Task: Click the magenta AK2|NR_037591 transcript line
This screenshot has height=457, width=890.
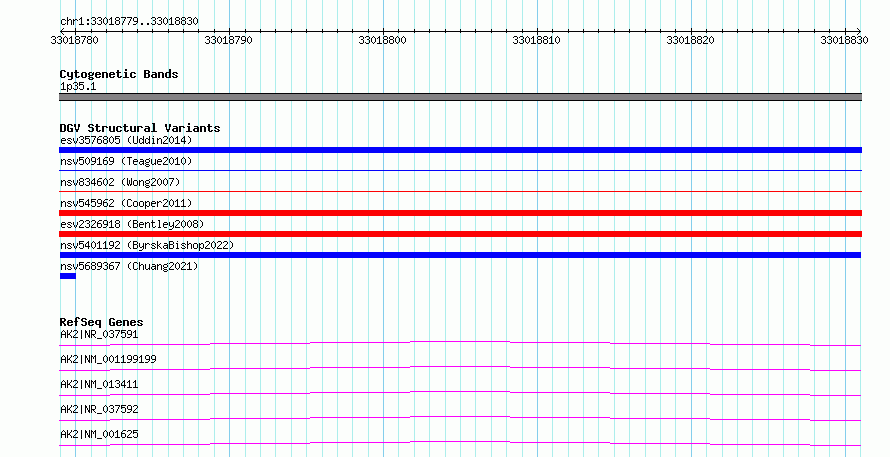Action: point(460,343)
